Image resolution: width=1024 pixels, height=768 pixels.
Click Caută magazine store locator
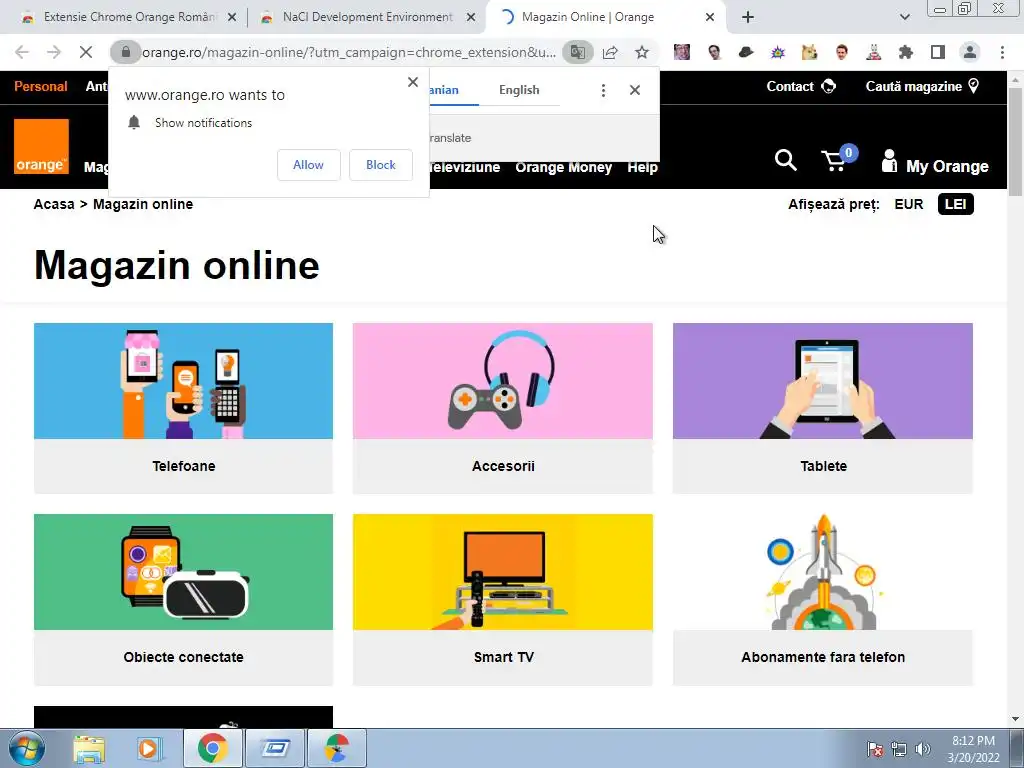click(x=922, y=86)
